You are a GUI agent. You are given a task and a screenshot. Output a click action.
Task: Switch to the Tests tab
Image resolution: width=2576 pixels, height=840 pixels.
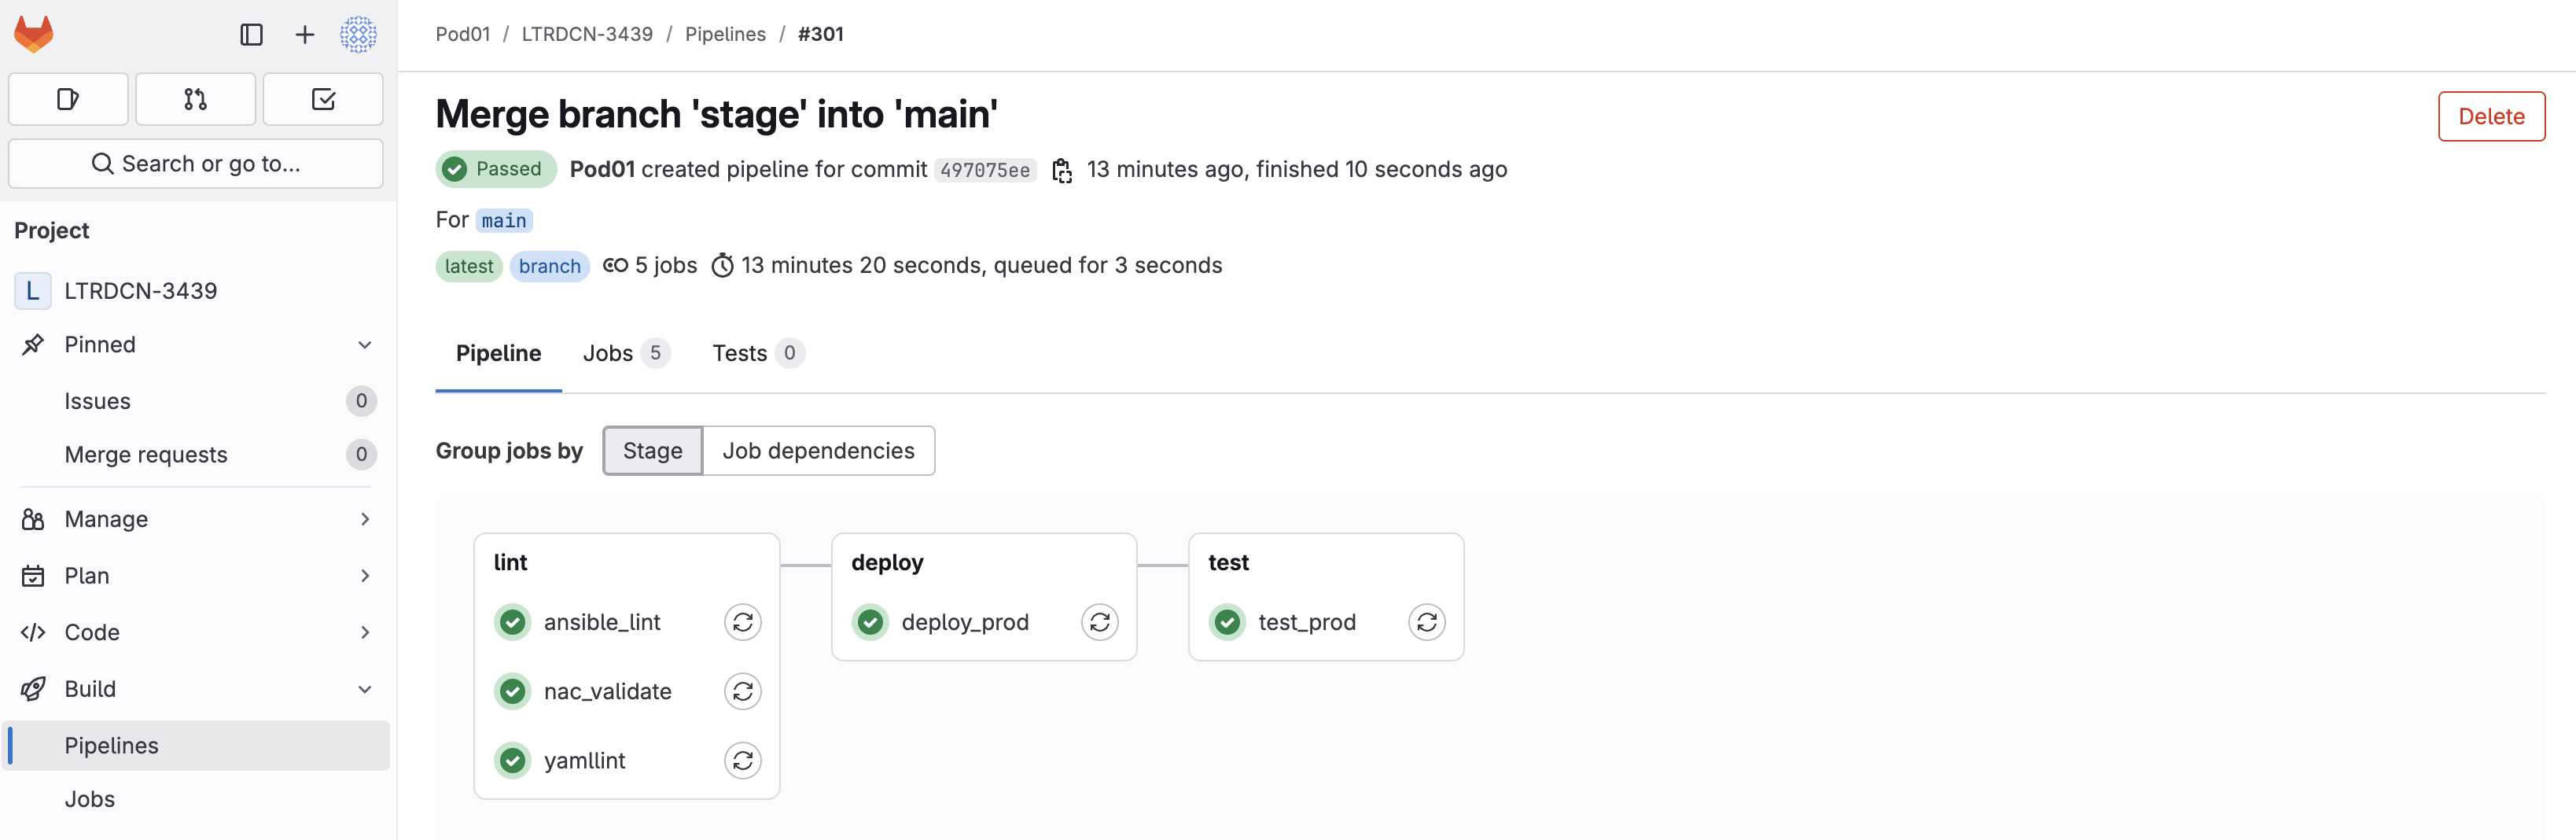tap(756, 353)
